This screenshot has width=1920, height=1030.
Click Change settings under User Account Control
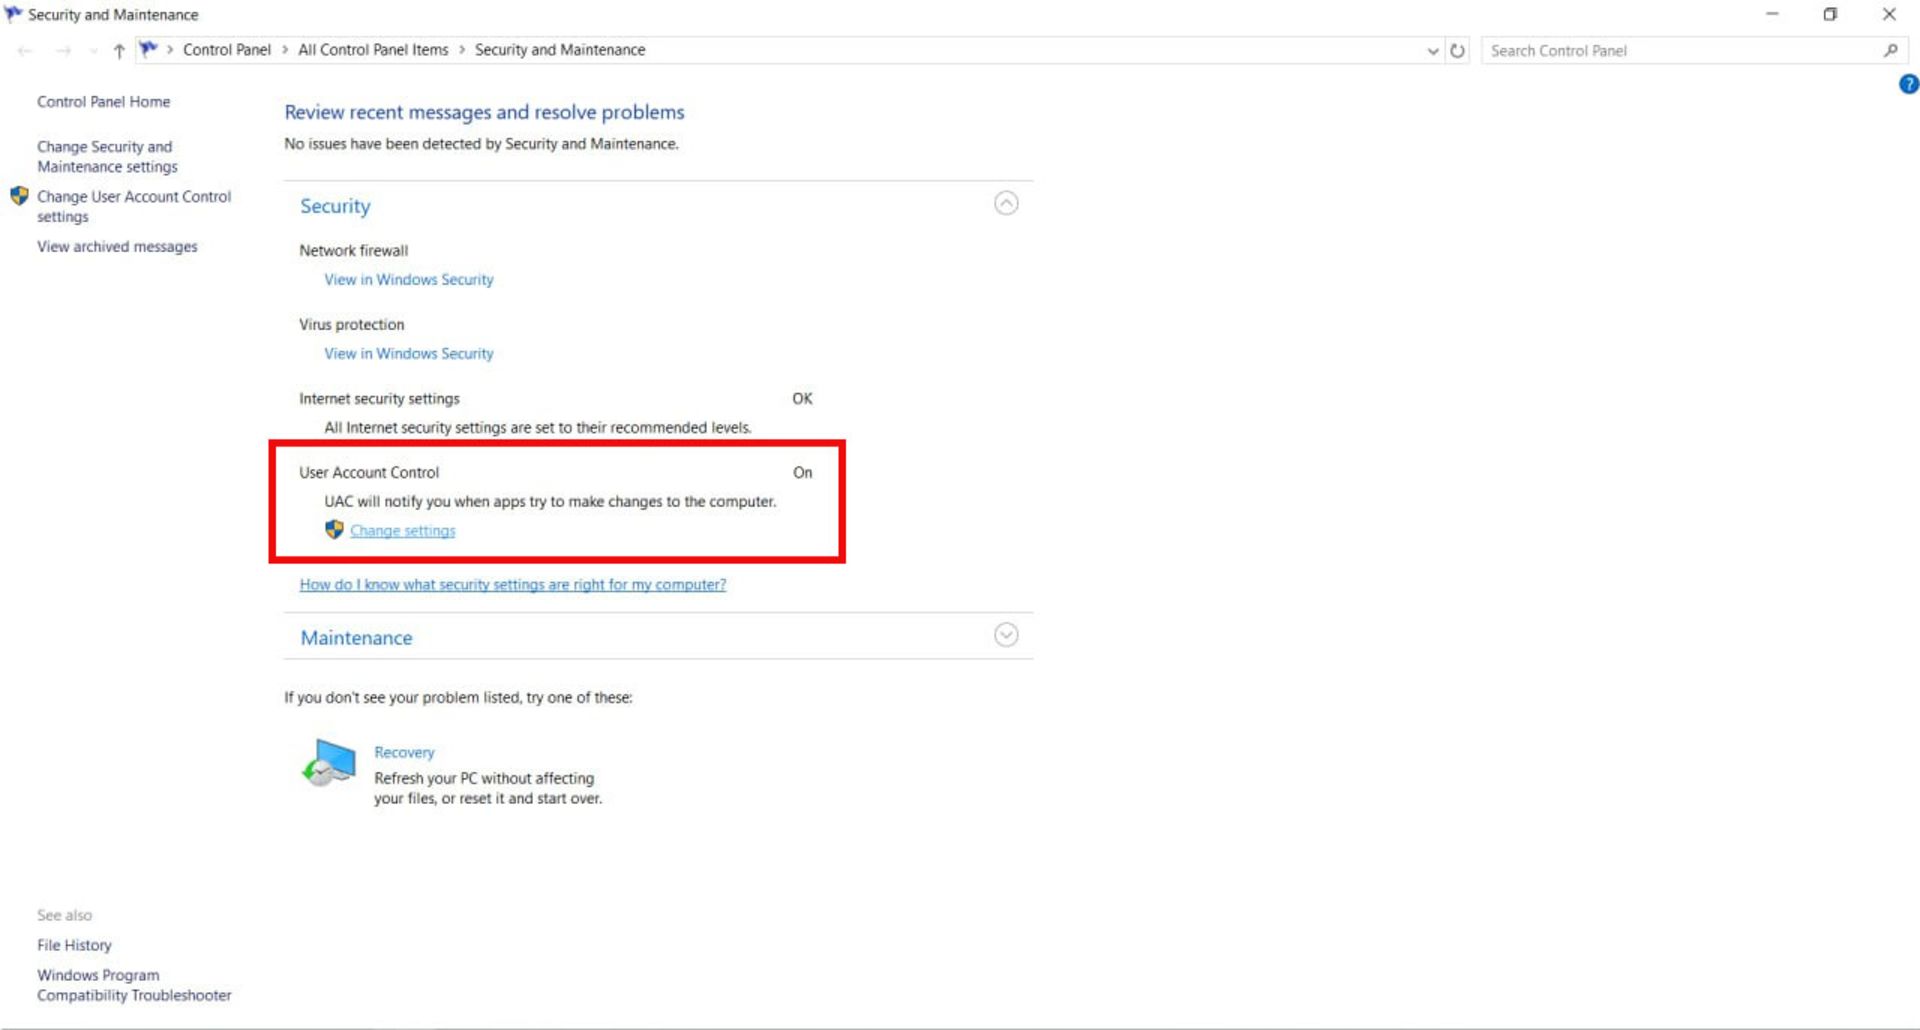[x=403, y=531]
